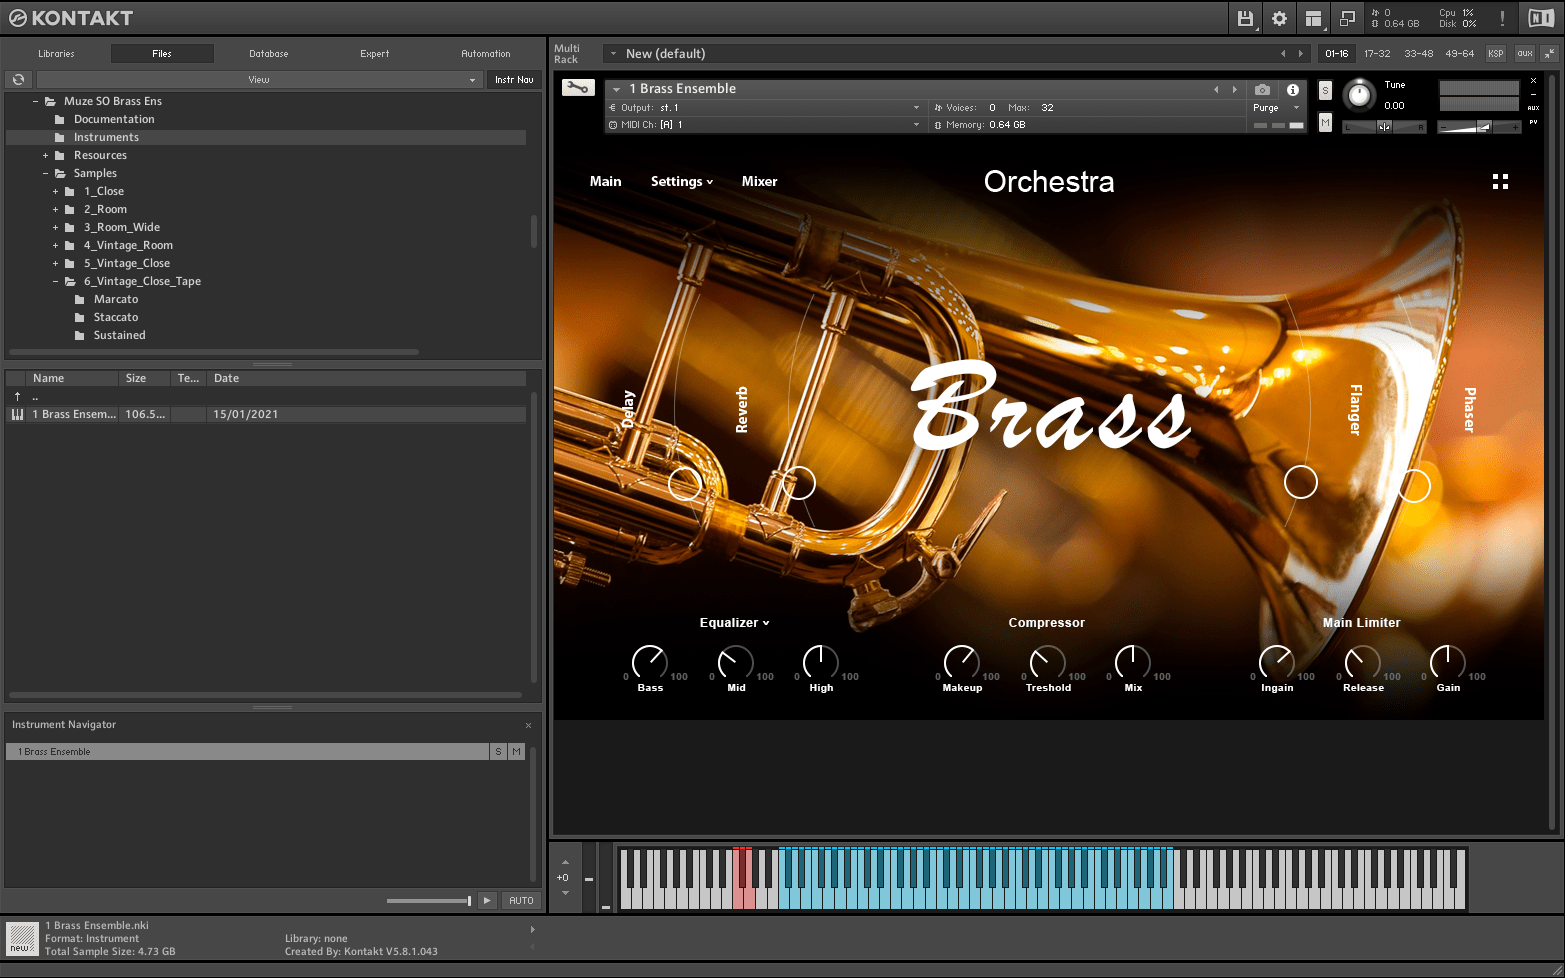Click the refresh browser icon
This screenshot has width=1565, height=978.
(x=18, y=79)
